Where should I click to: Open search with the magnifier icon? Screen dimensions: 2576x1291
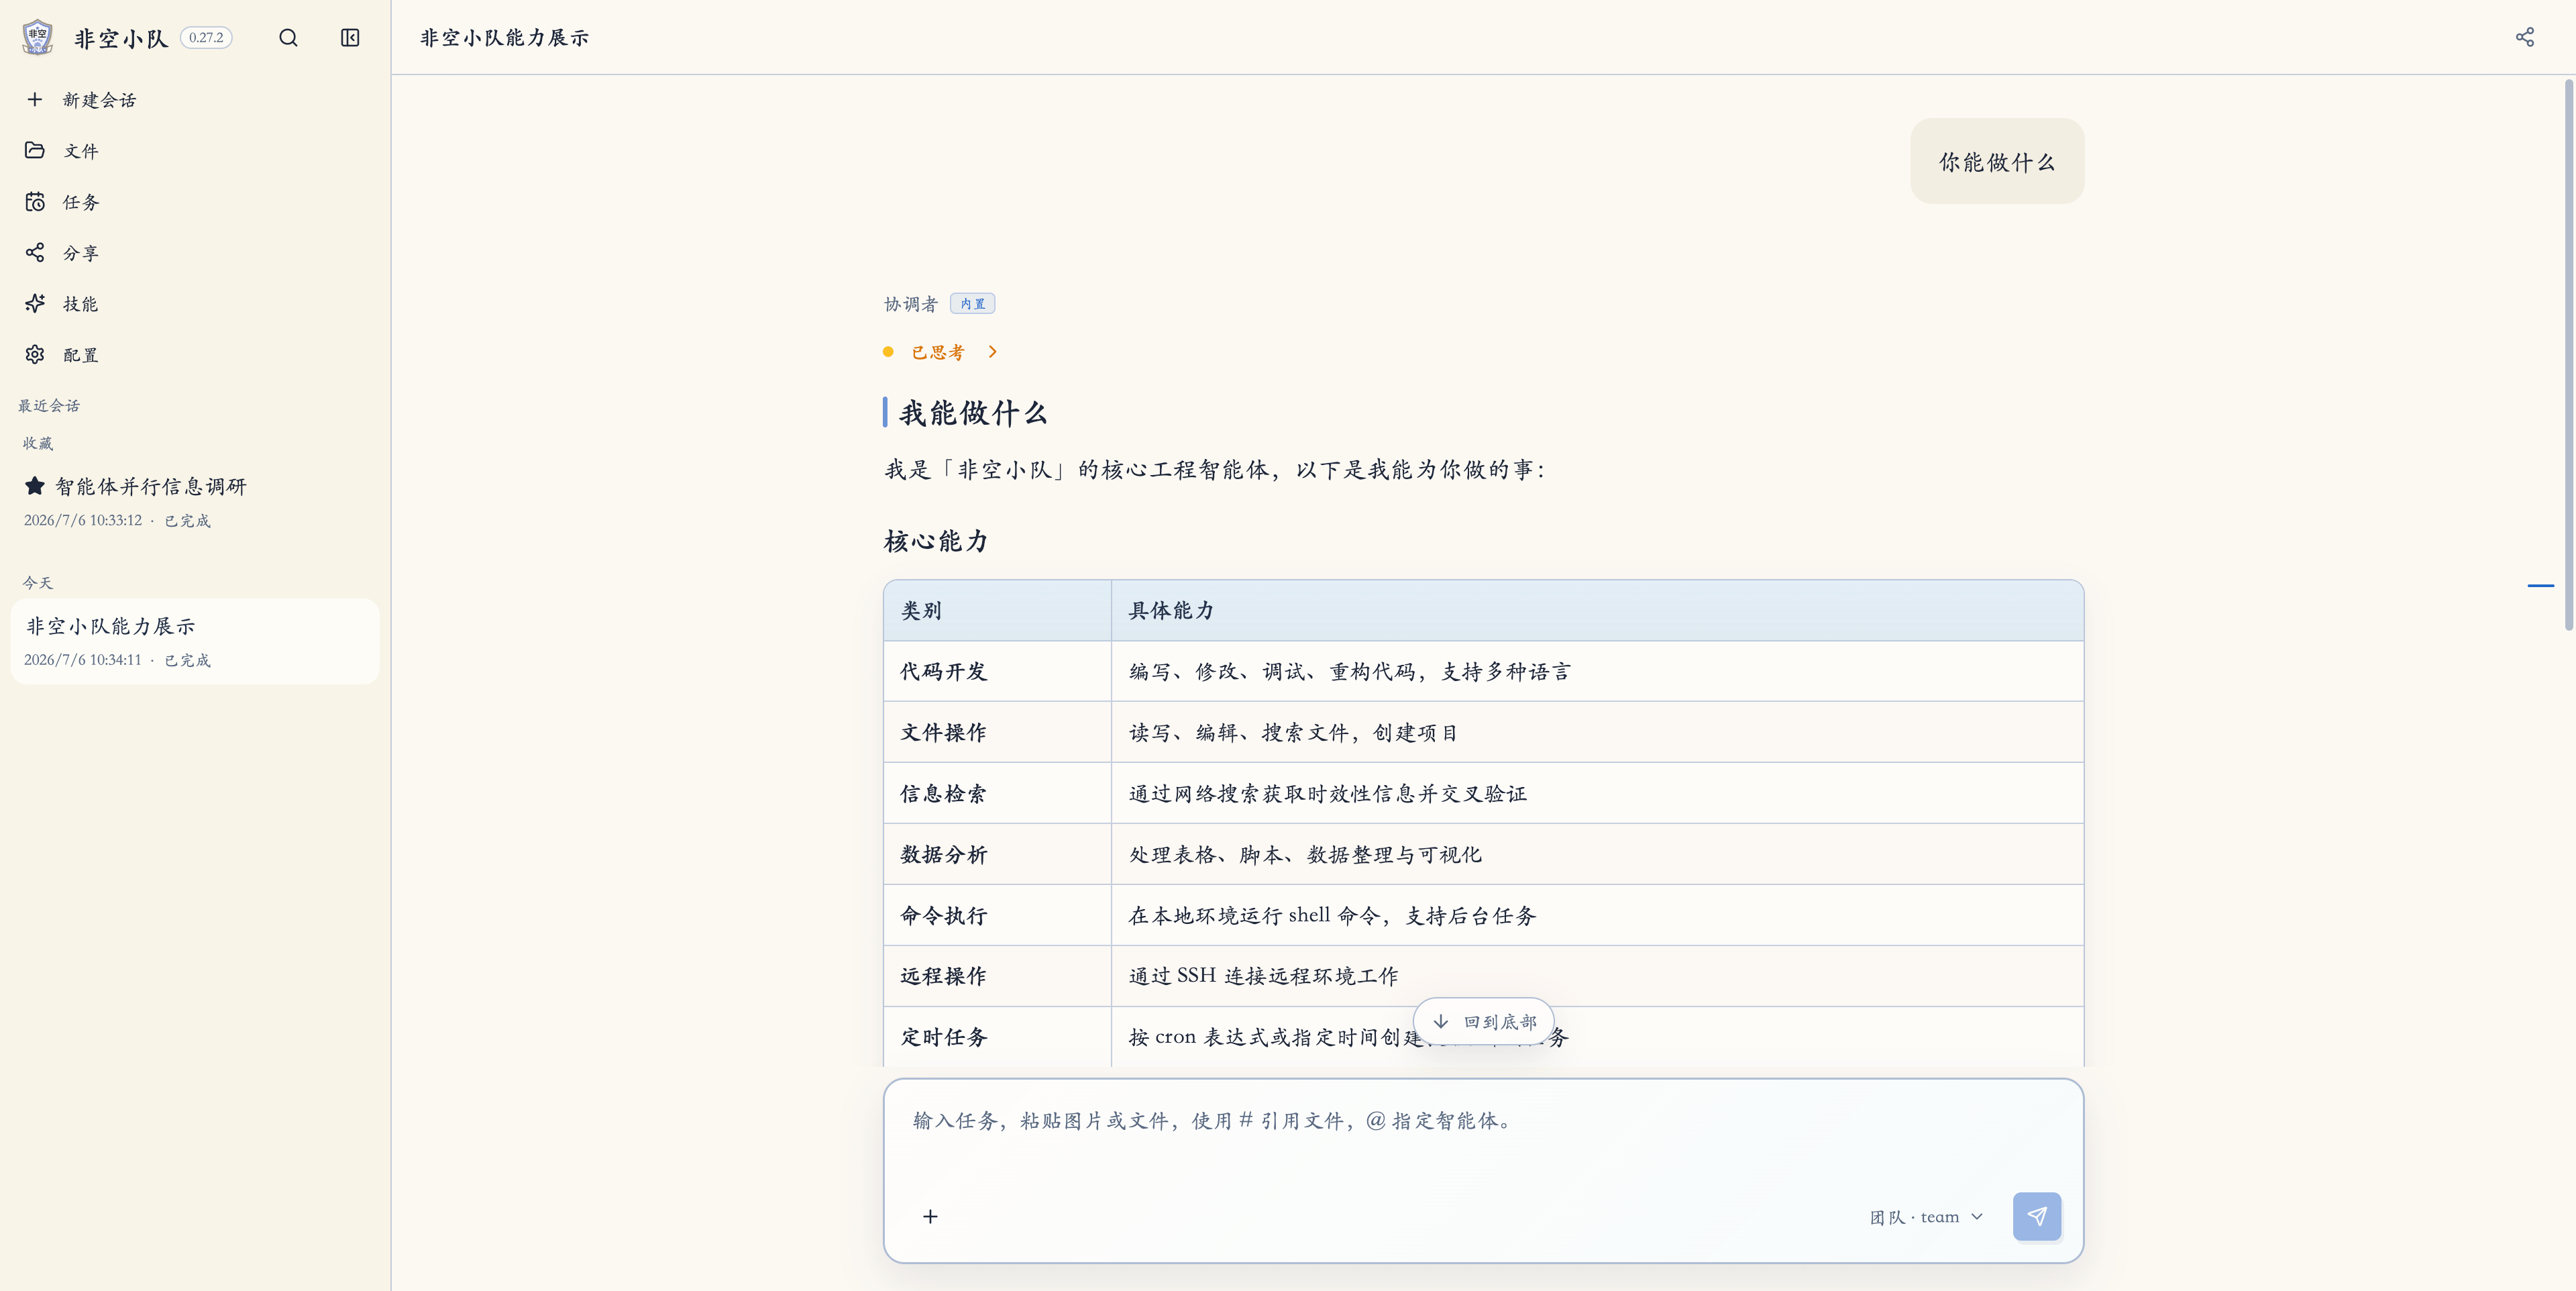coord(288,38)
